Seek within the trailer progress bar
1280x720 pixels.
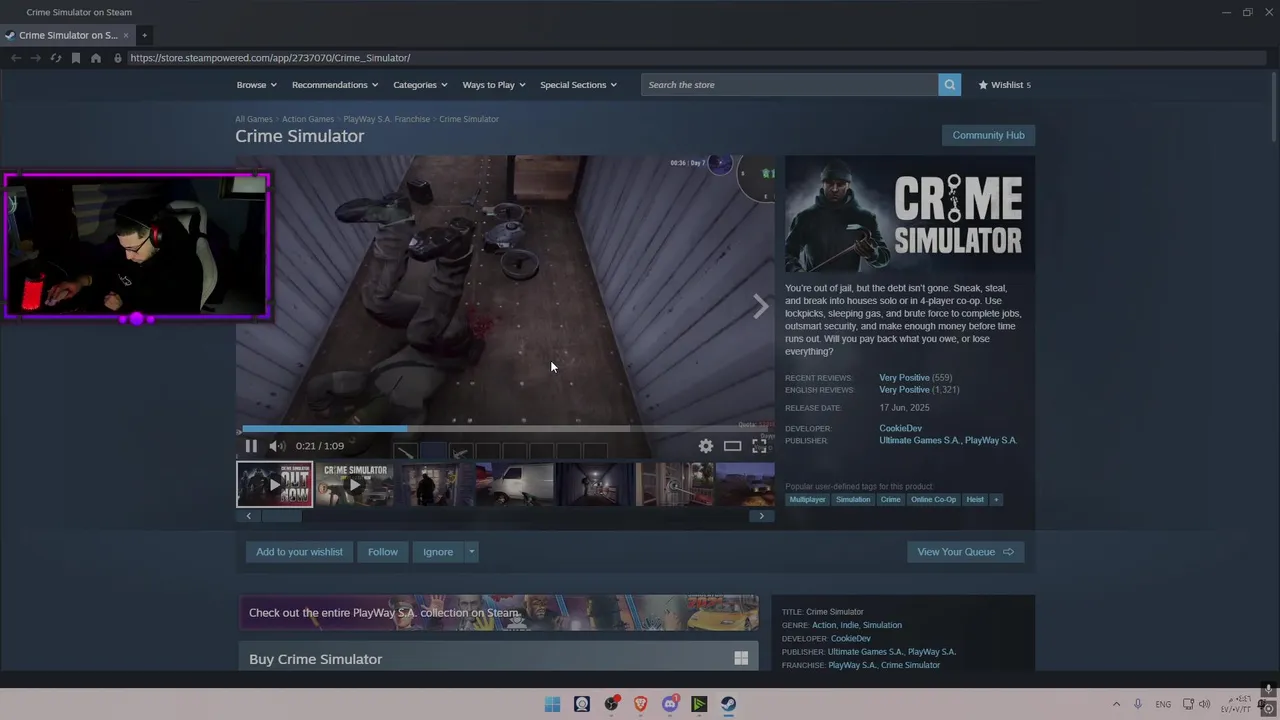(505, 428)
